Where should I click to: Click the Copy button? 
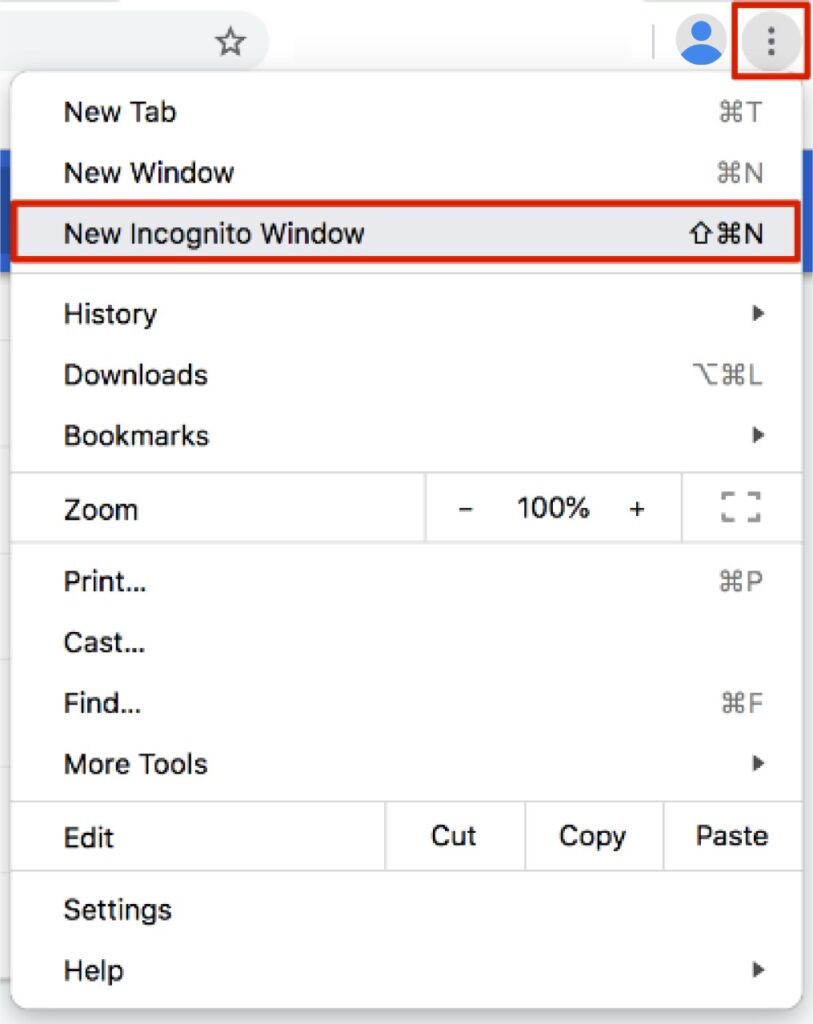[x=593, y=836]
